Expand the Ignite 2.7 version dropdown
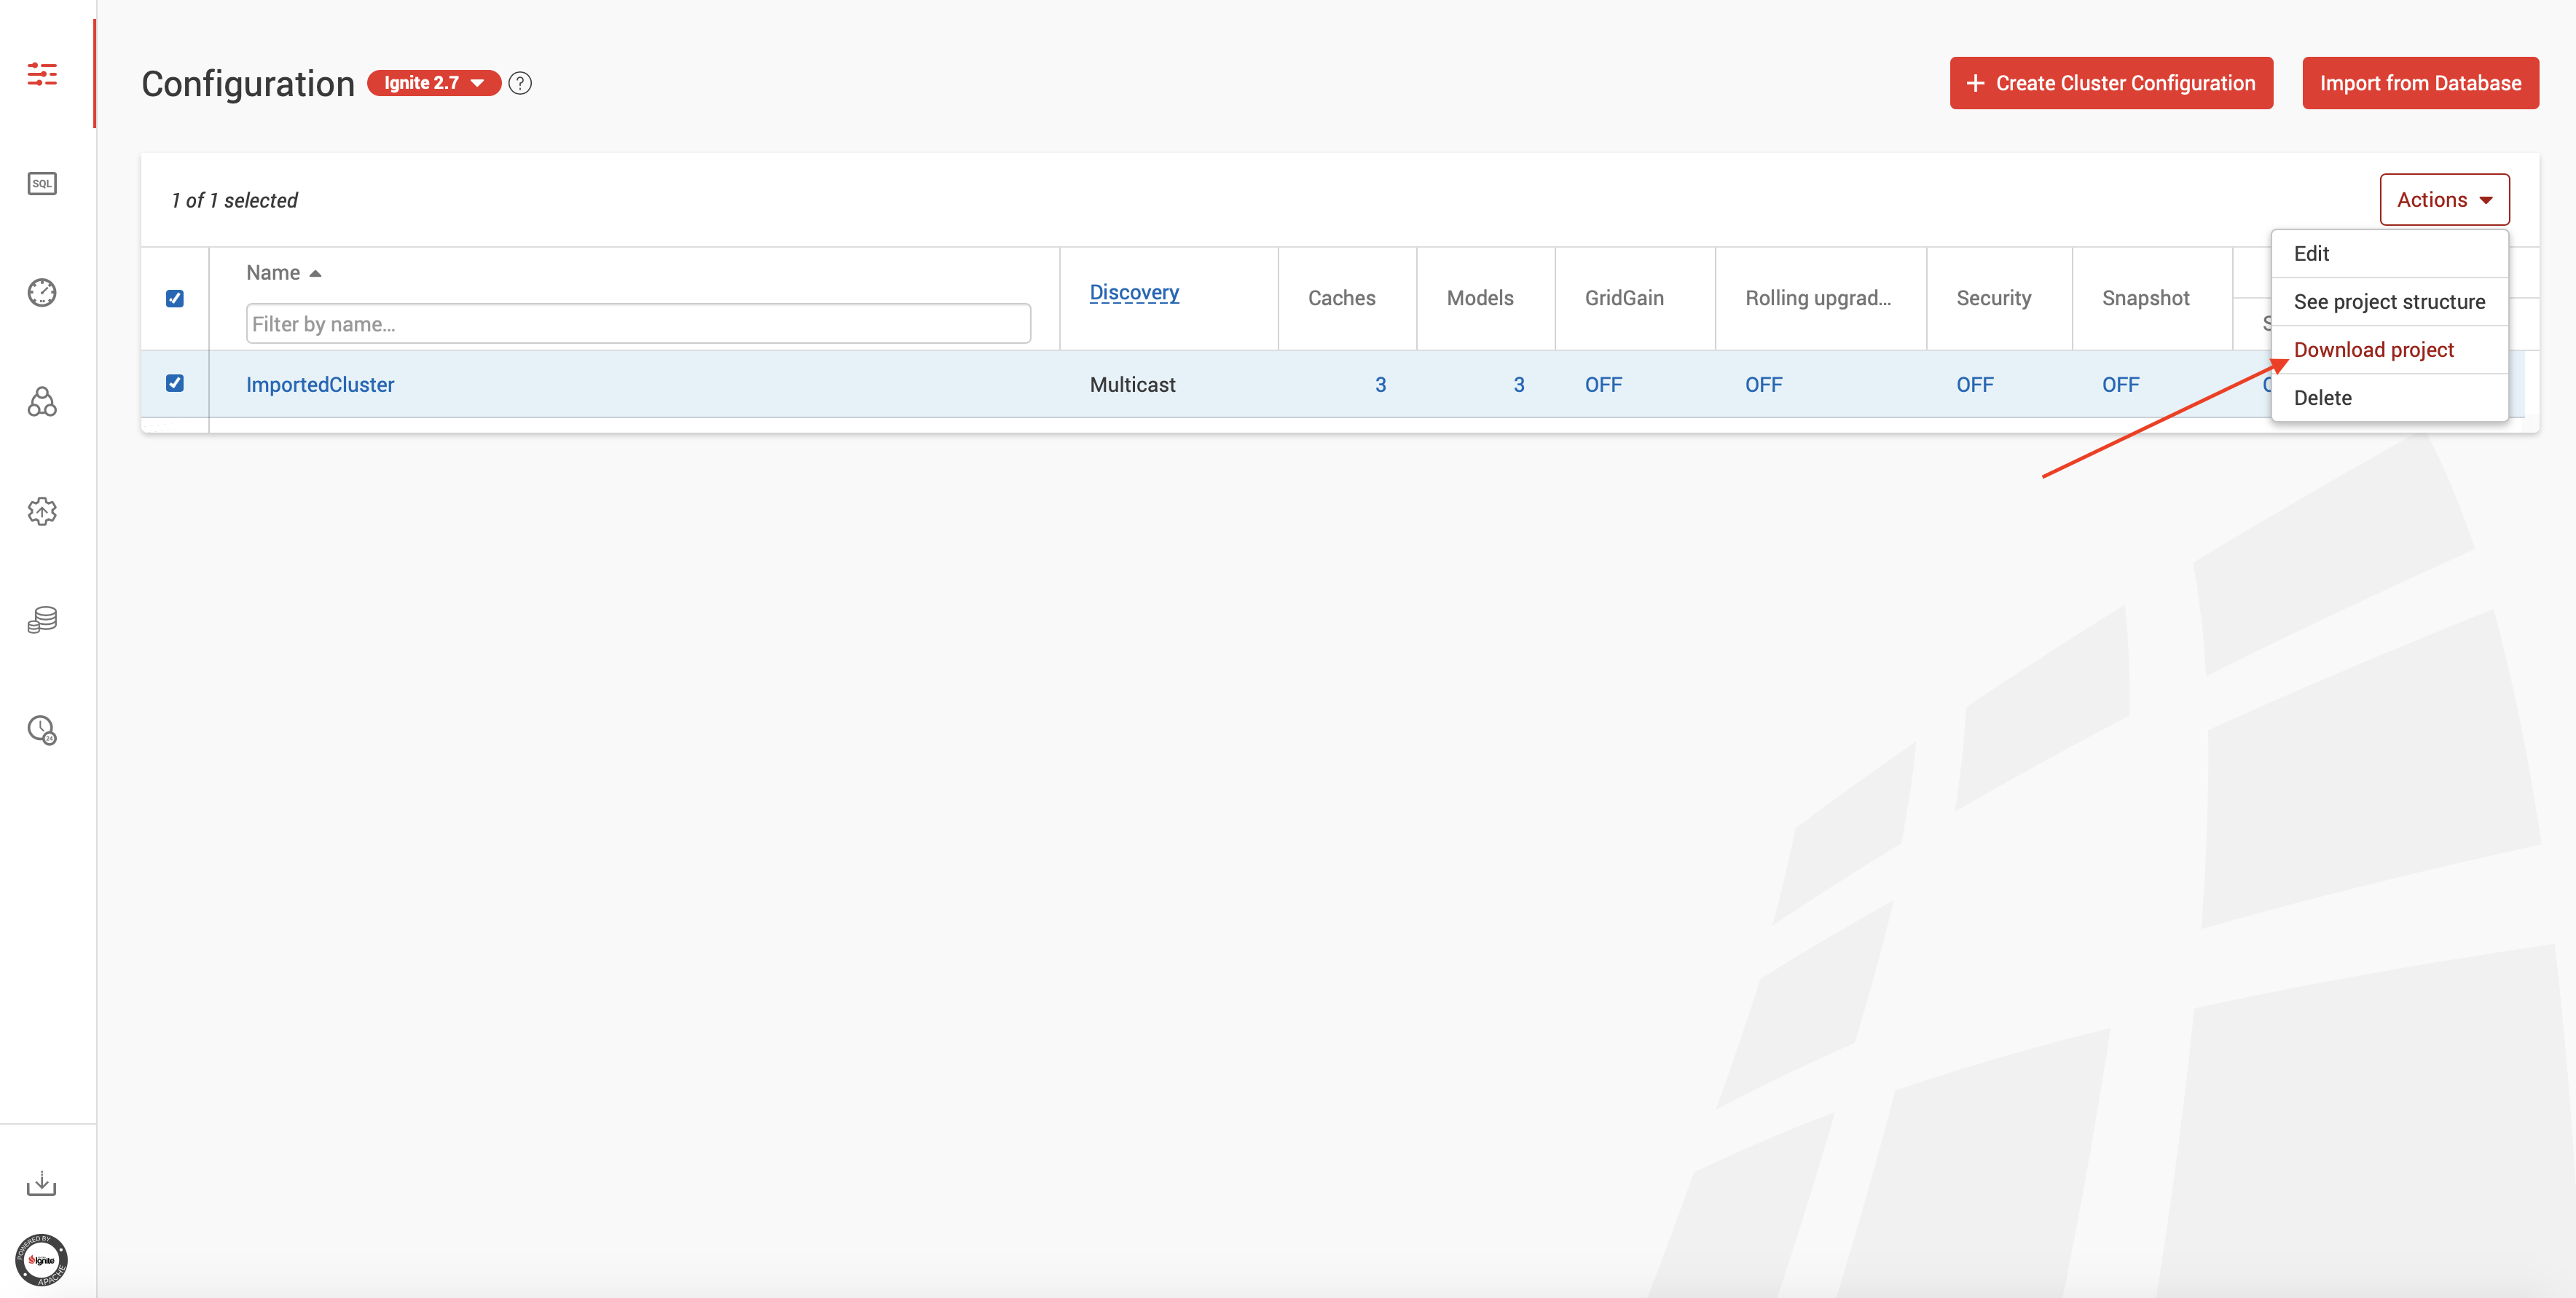This screenshot has height=1298, width=2576. [434, 83]
